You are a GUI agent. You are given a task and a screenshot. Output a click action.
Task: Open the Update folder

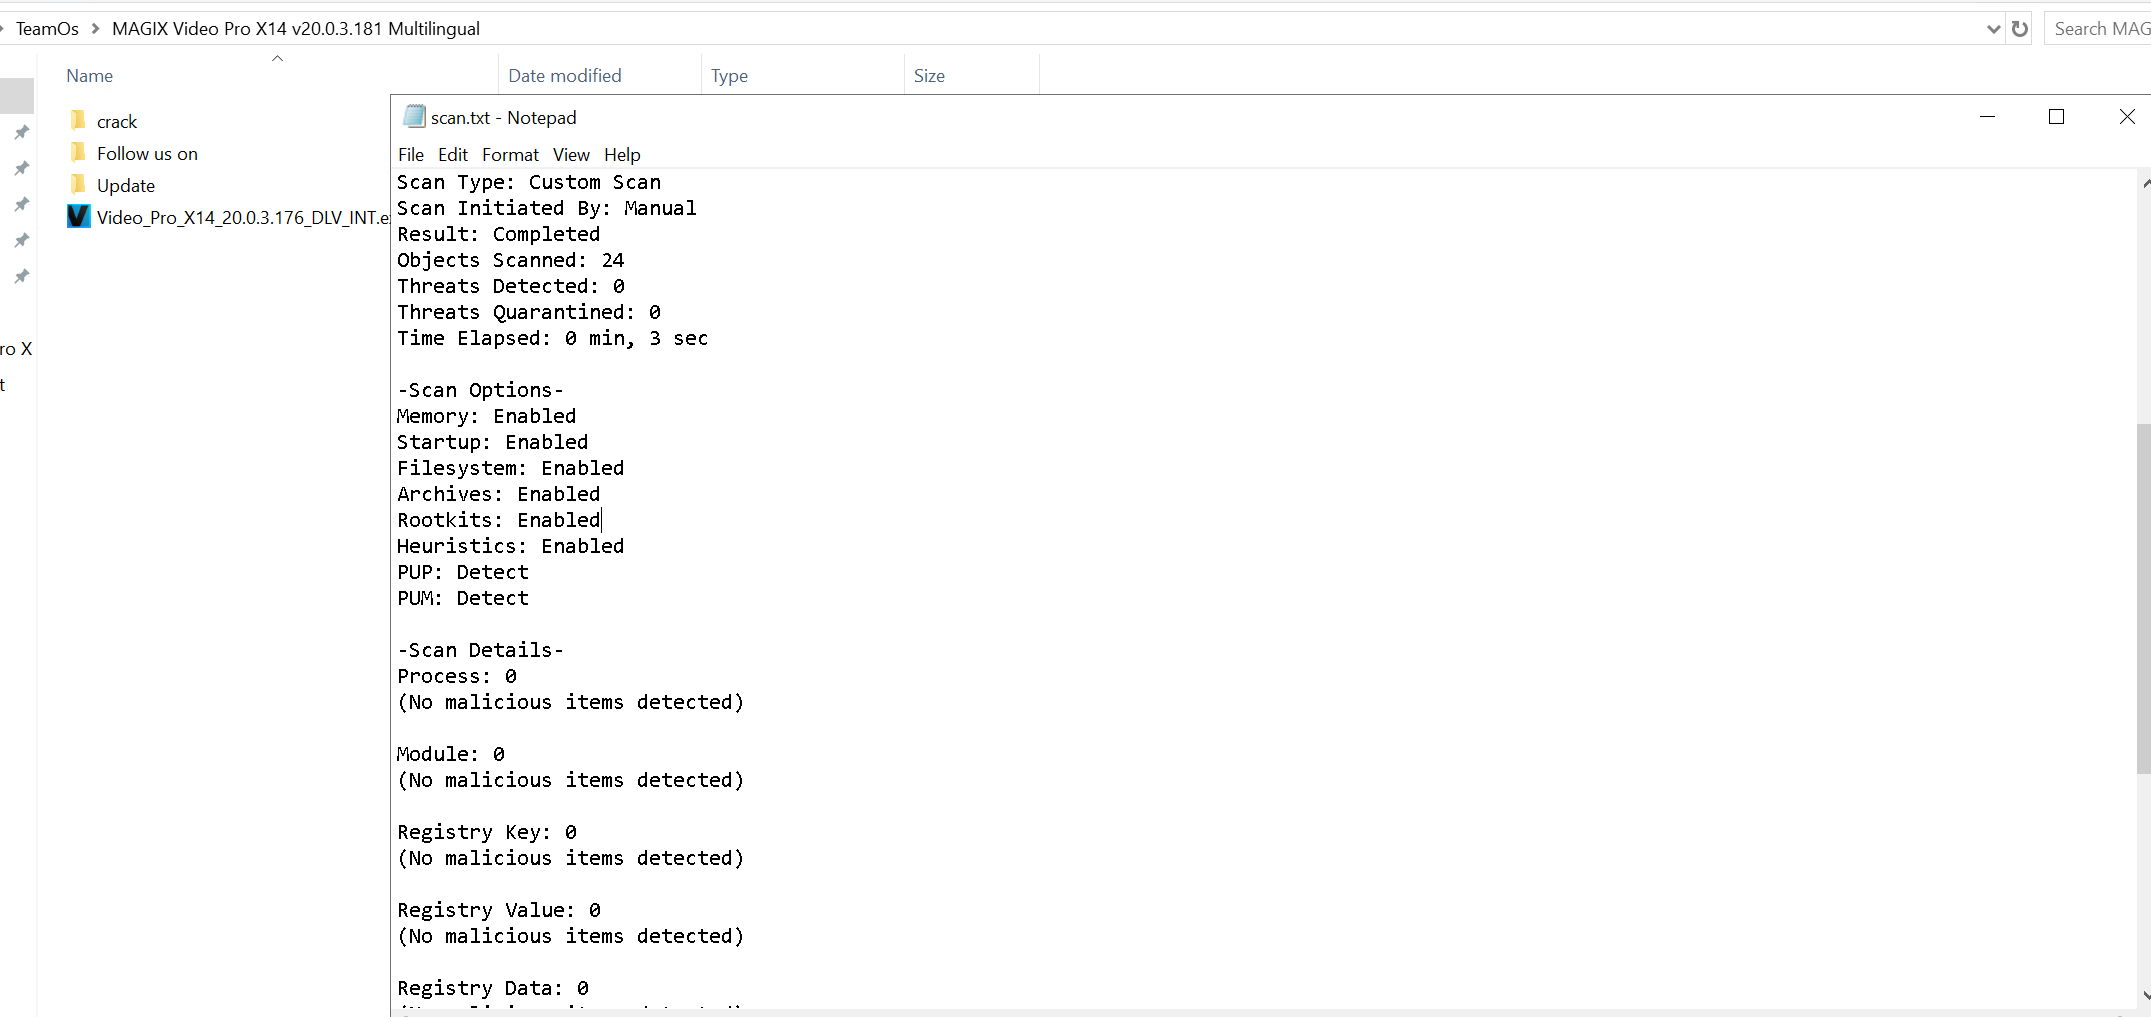125,185
